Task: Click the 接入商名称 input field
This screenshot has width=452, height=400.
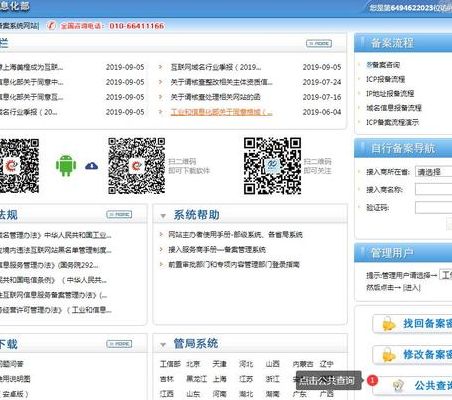Action: pyautogui.click(x=433, y=189)
